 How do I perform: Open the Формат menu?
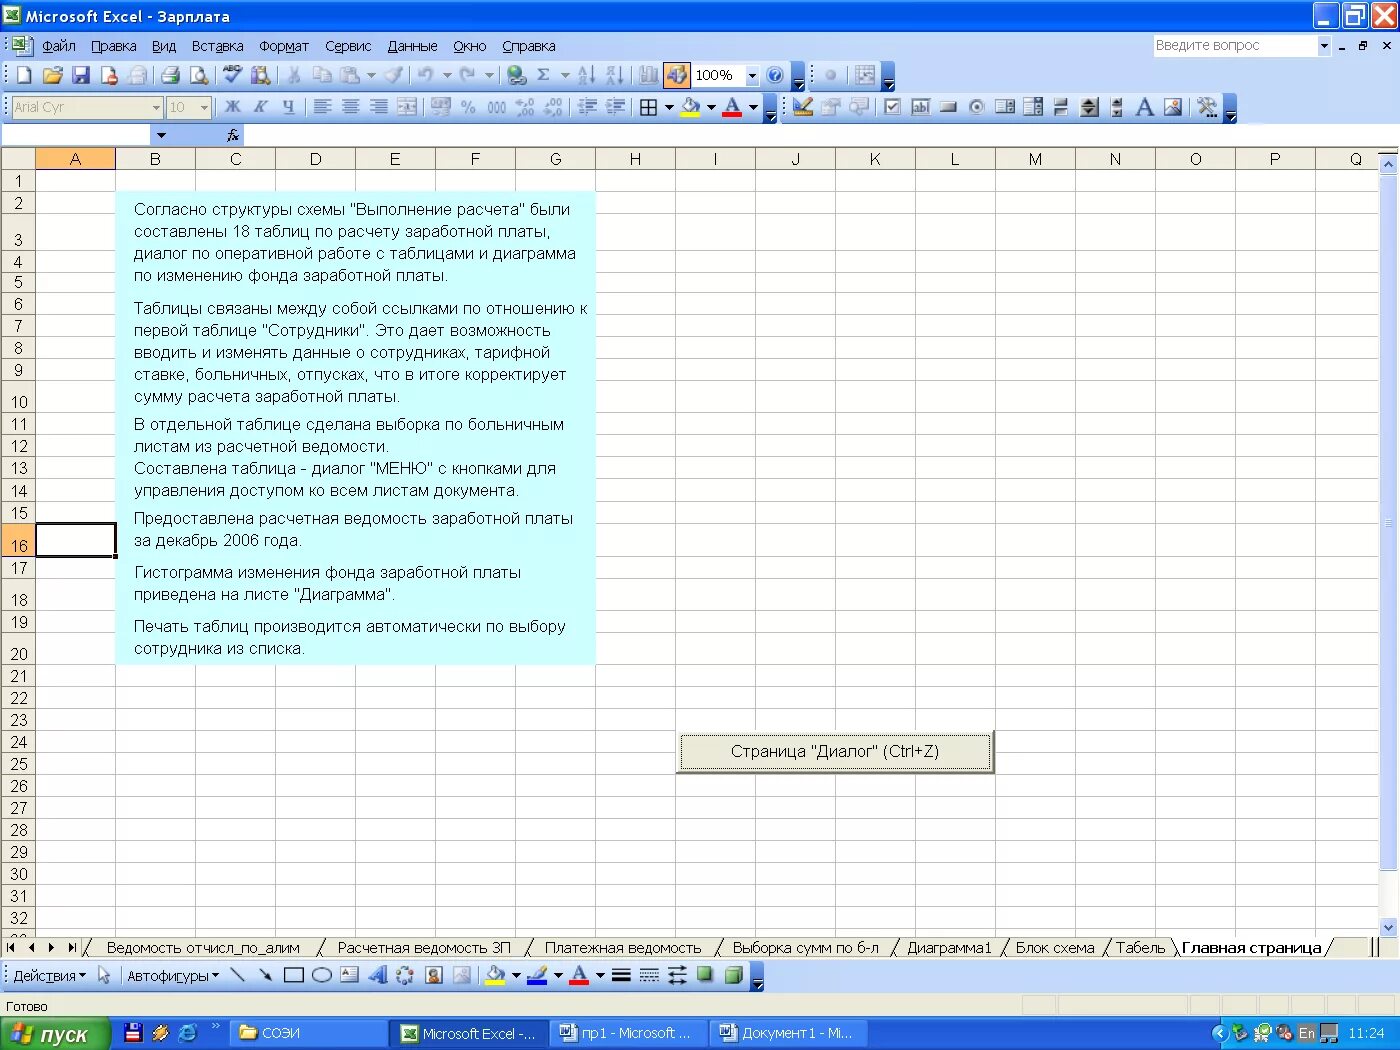pos(284,46)
